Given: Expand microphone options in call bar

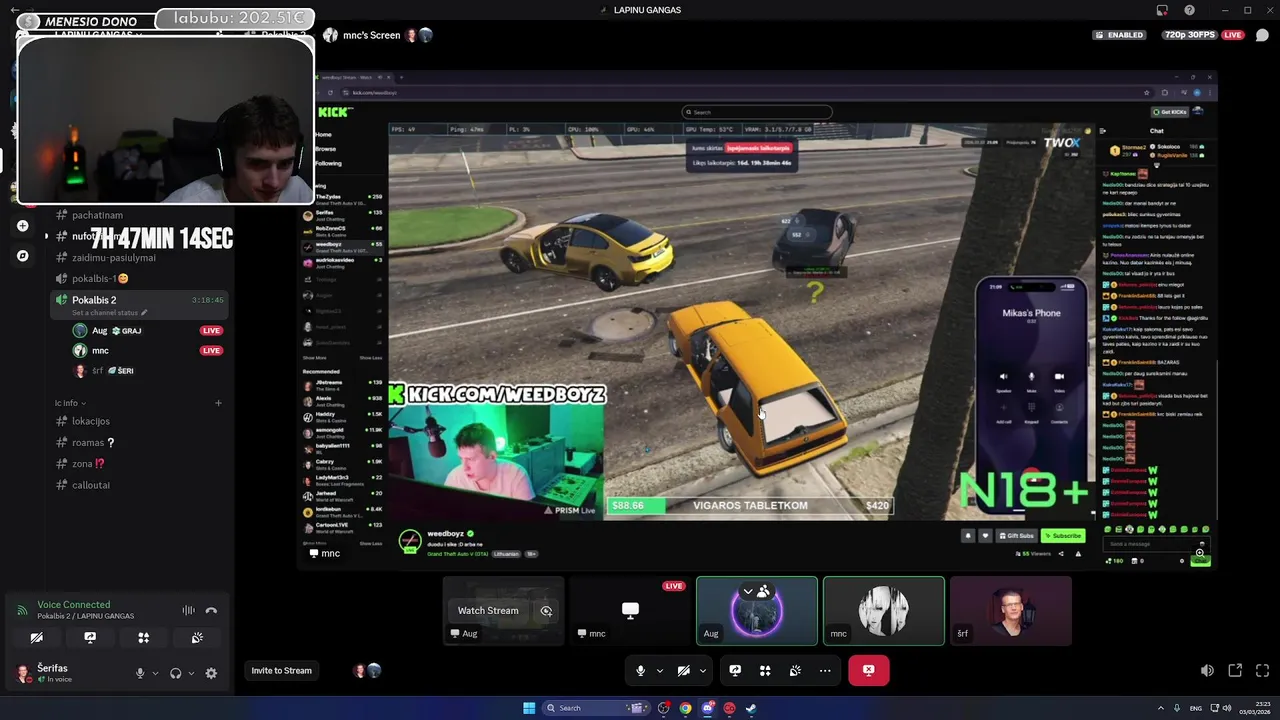Looking at the screenshot, I should point(659,671).
